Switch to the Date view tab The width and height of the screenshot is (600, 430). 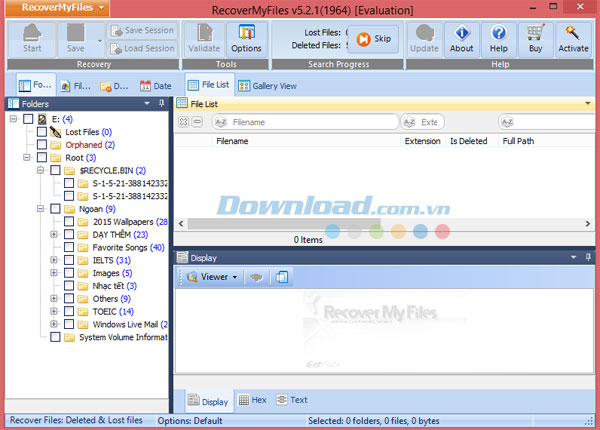tap(156, 86)
